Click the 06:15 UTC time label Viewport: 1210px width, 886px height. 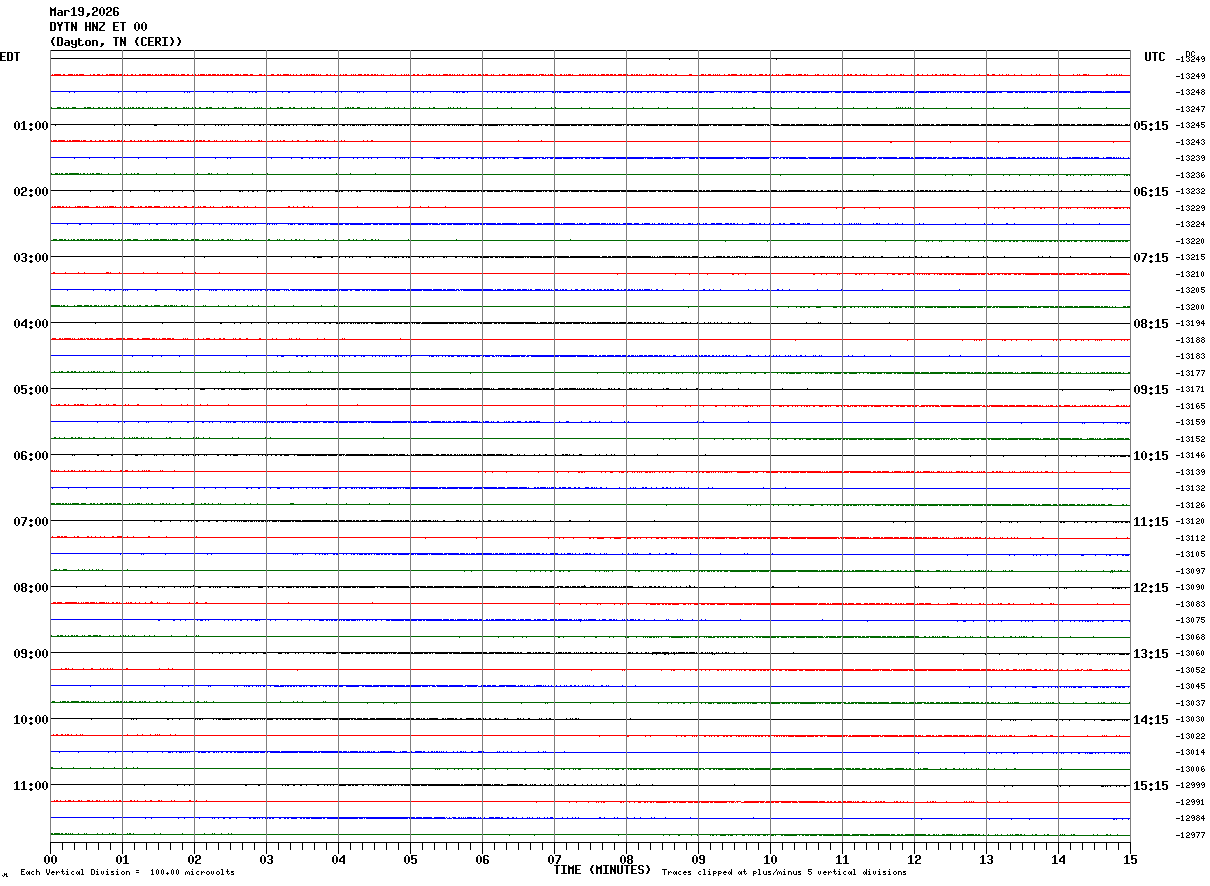click(x=1151, y=191)
